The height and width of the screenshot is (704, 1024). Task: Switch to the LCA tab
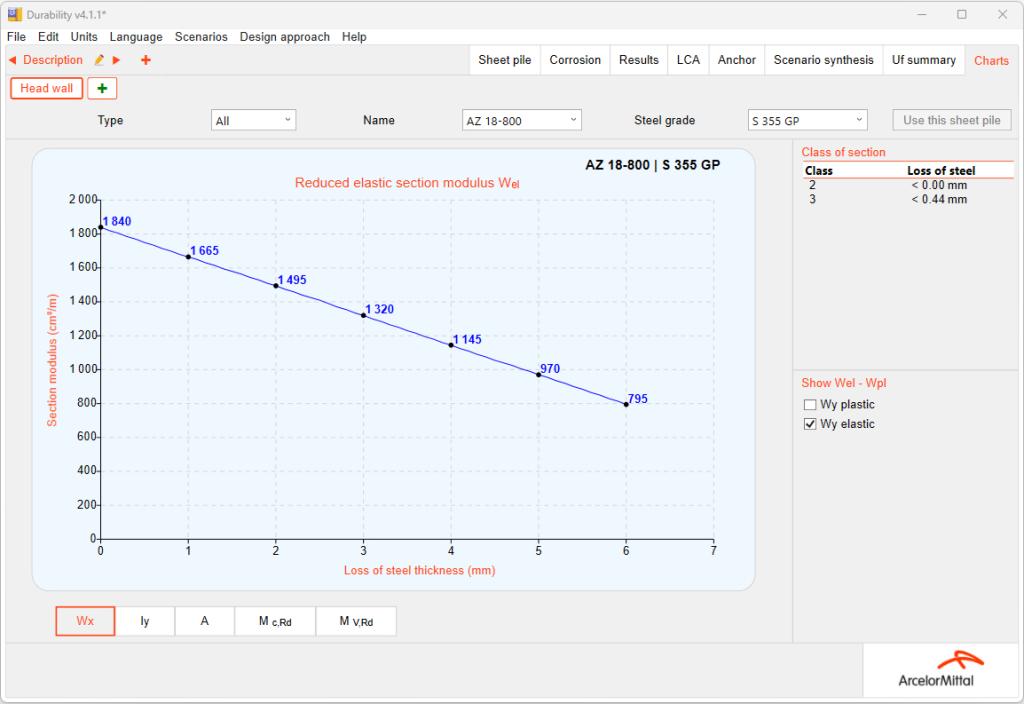688,60
